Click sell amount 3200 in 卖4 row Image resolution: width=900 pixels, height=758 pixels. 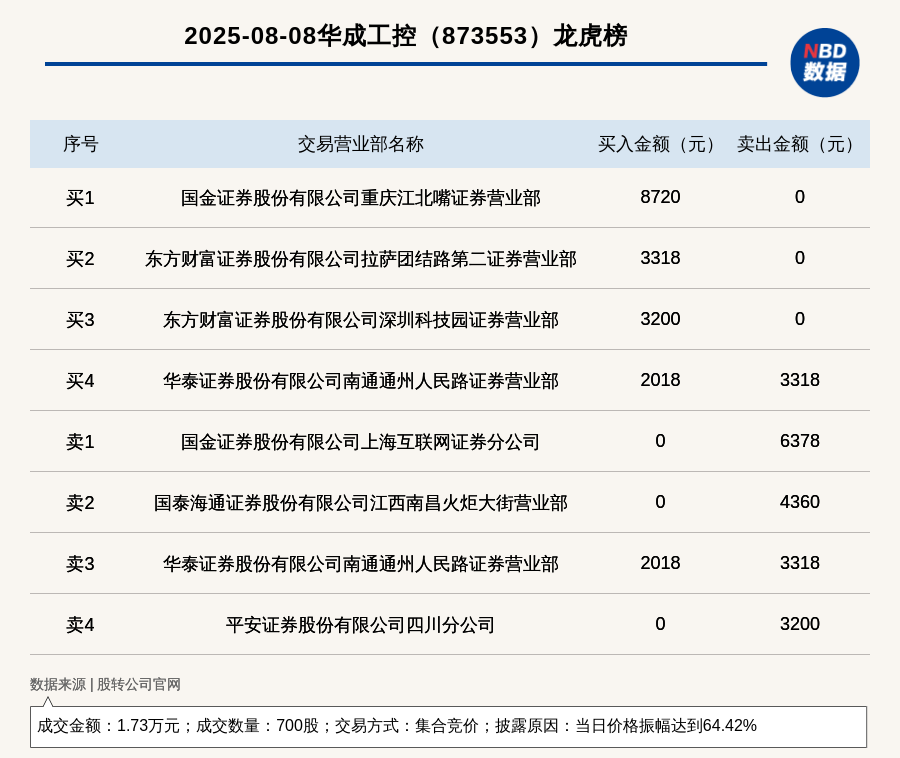coord(800,624)
